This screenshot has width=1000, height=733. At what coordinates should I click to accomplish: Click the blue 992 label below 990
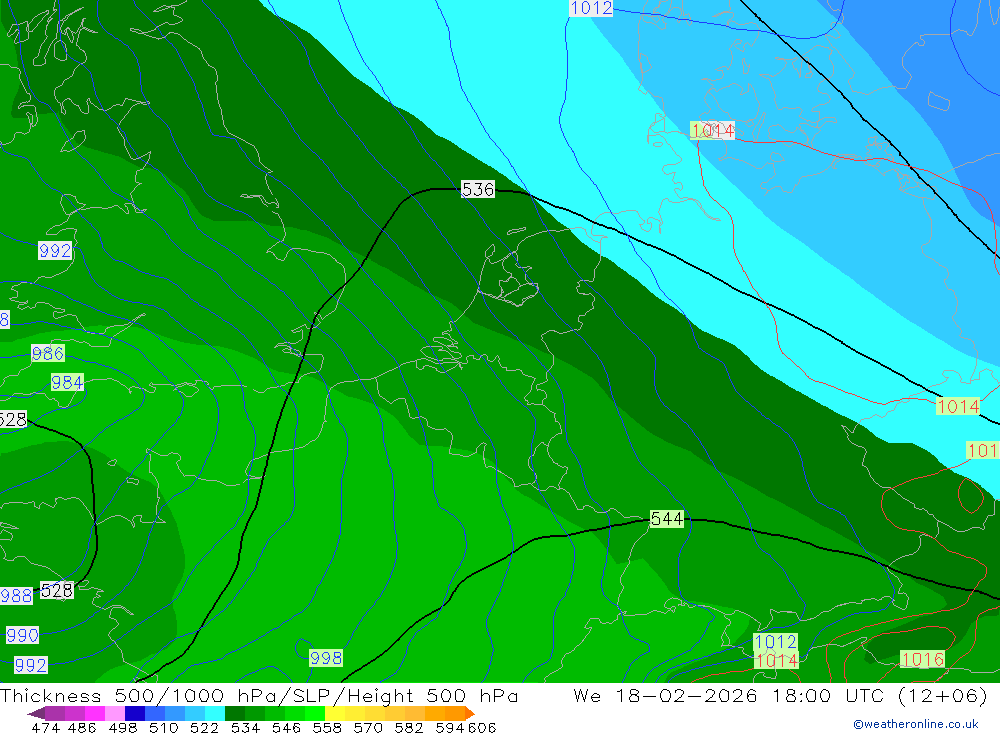click(x=31, y=665)
